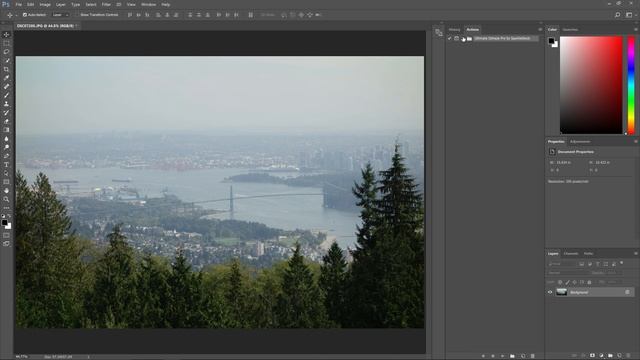
Task: Select the Rectangular Marquee tool
Action: click(6, 43)
